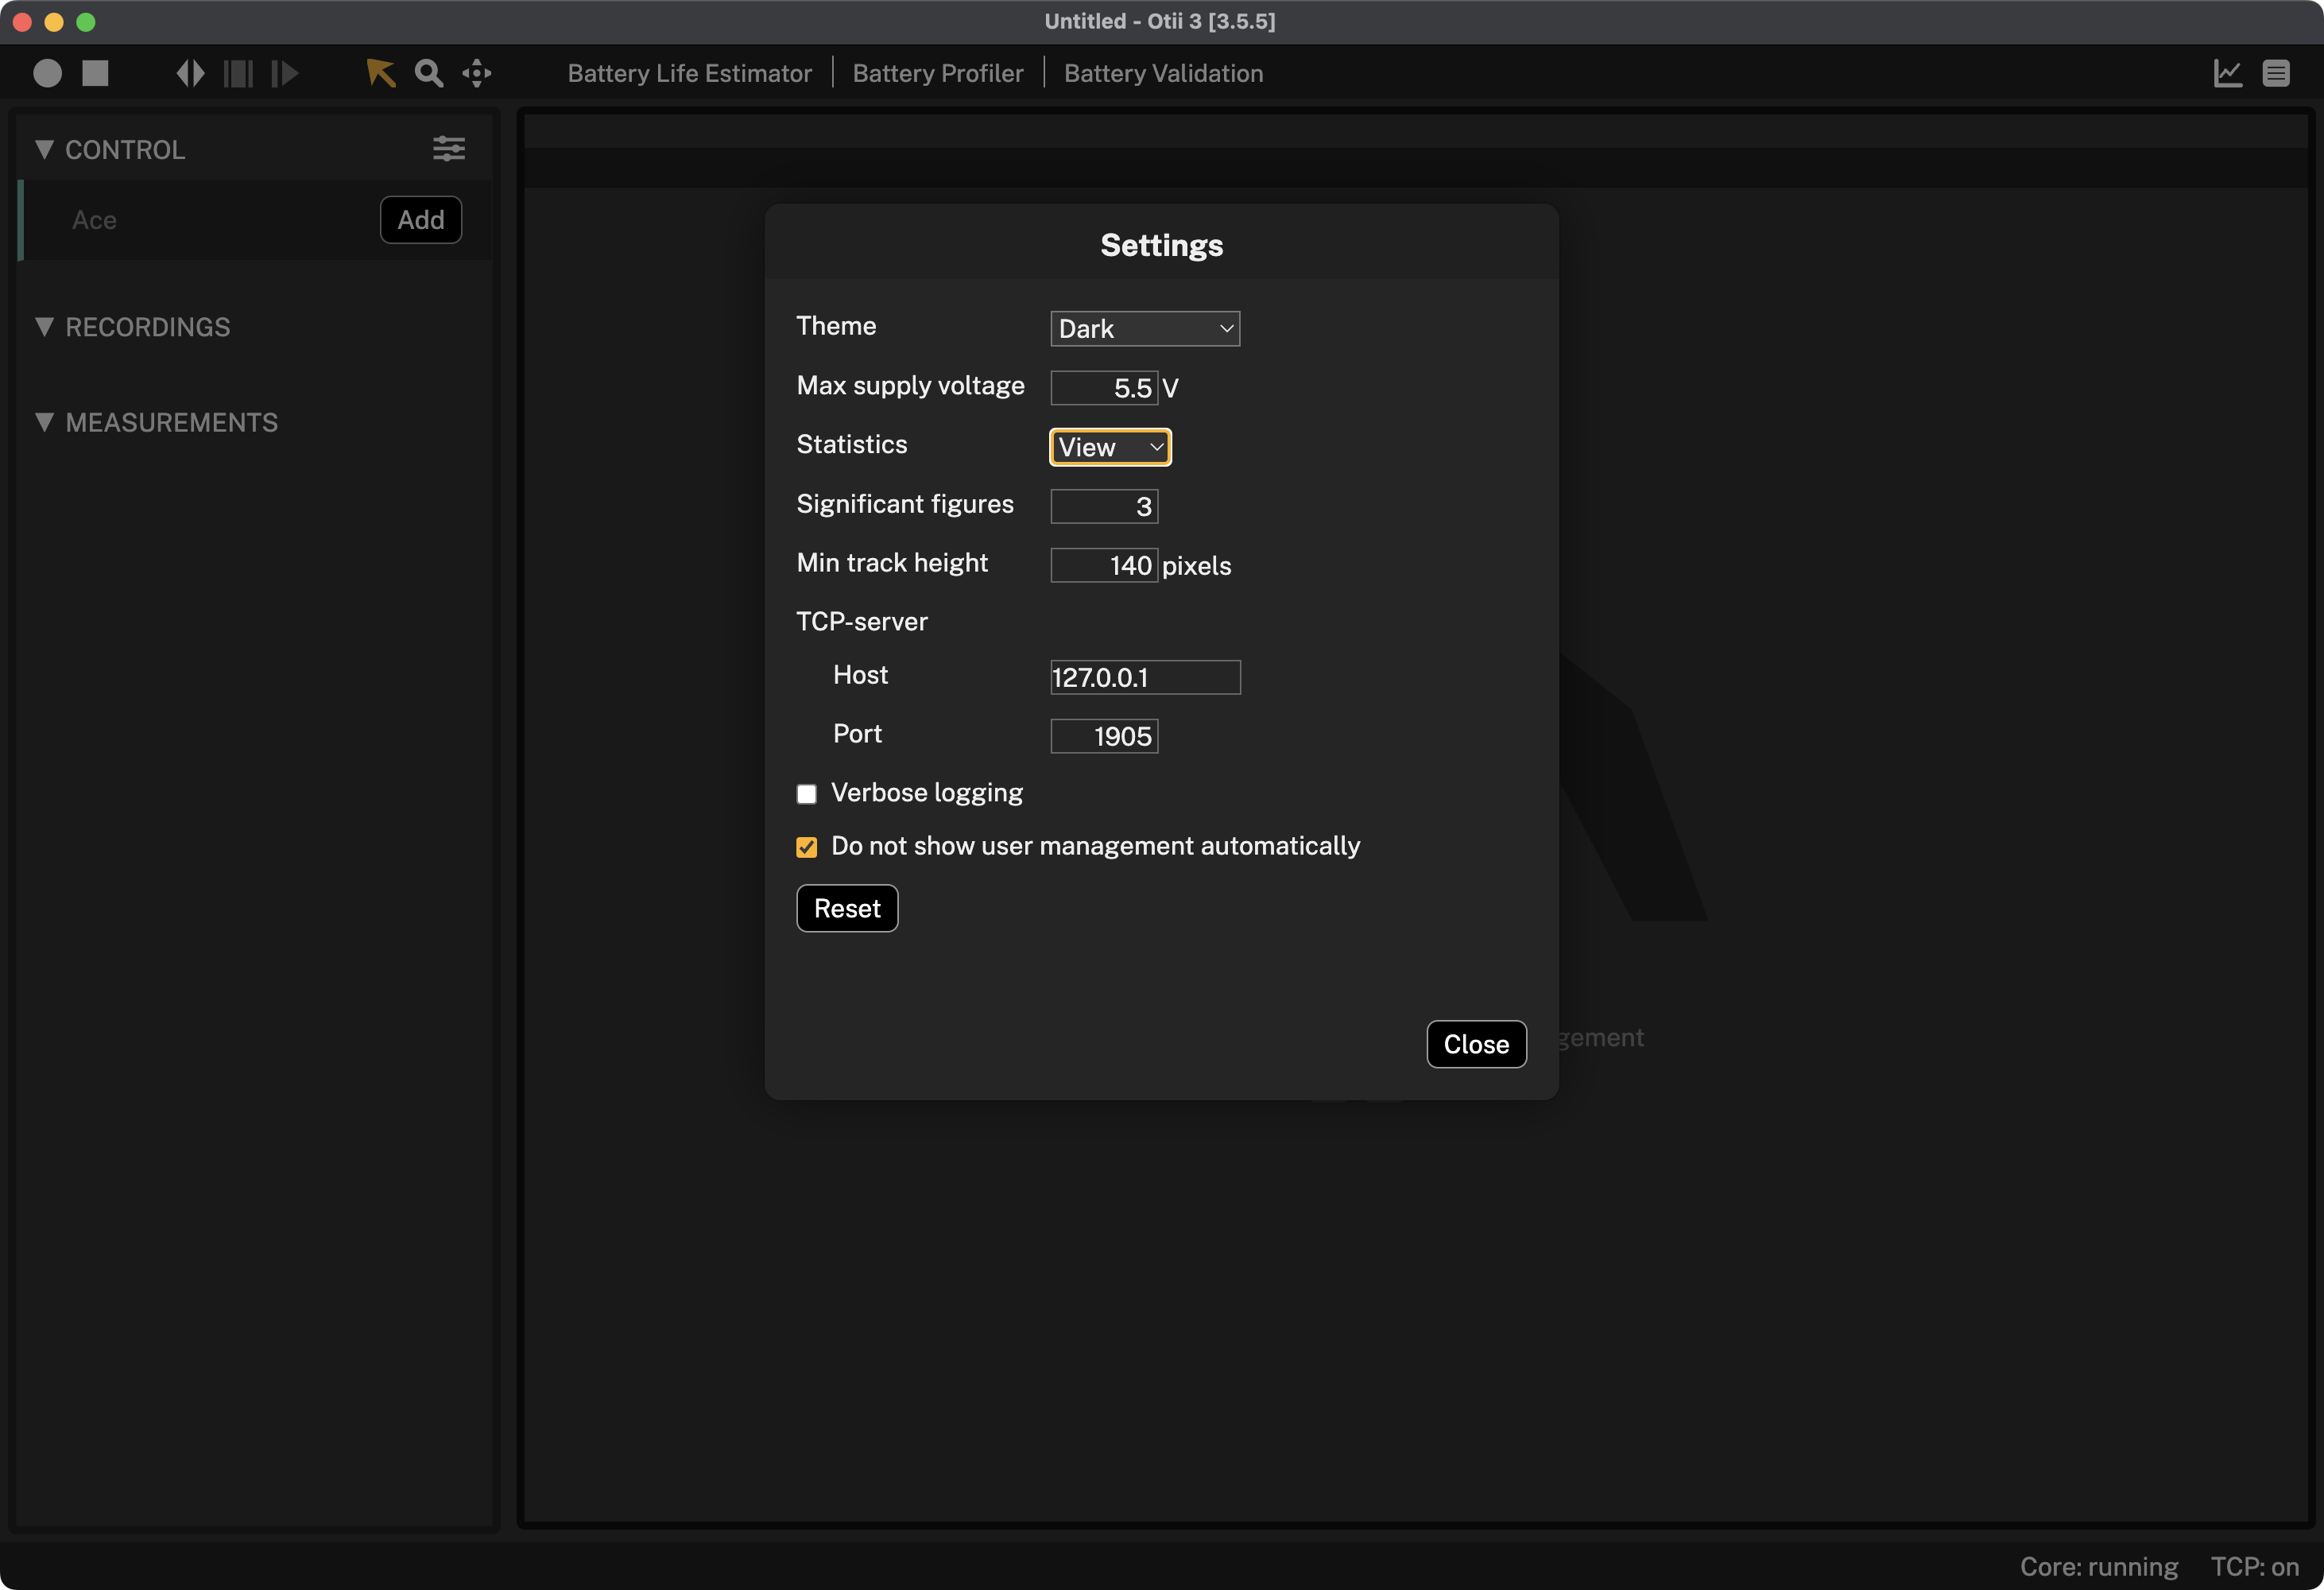Click the fit-width arrows toolbar icon
The image size is (2324, 1590).
190,73
